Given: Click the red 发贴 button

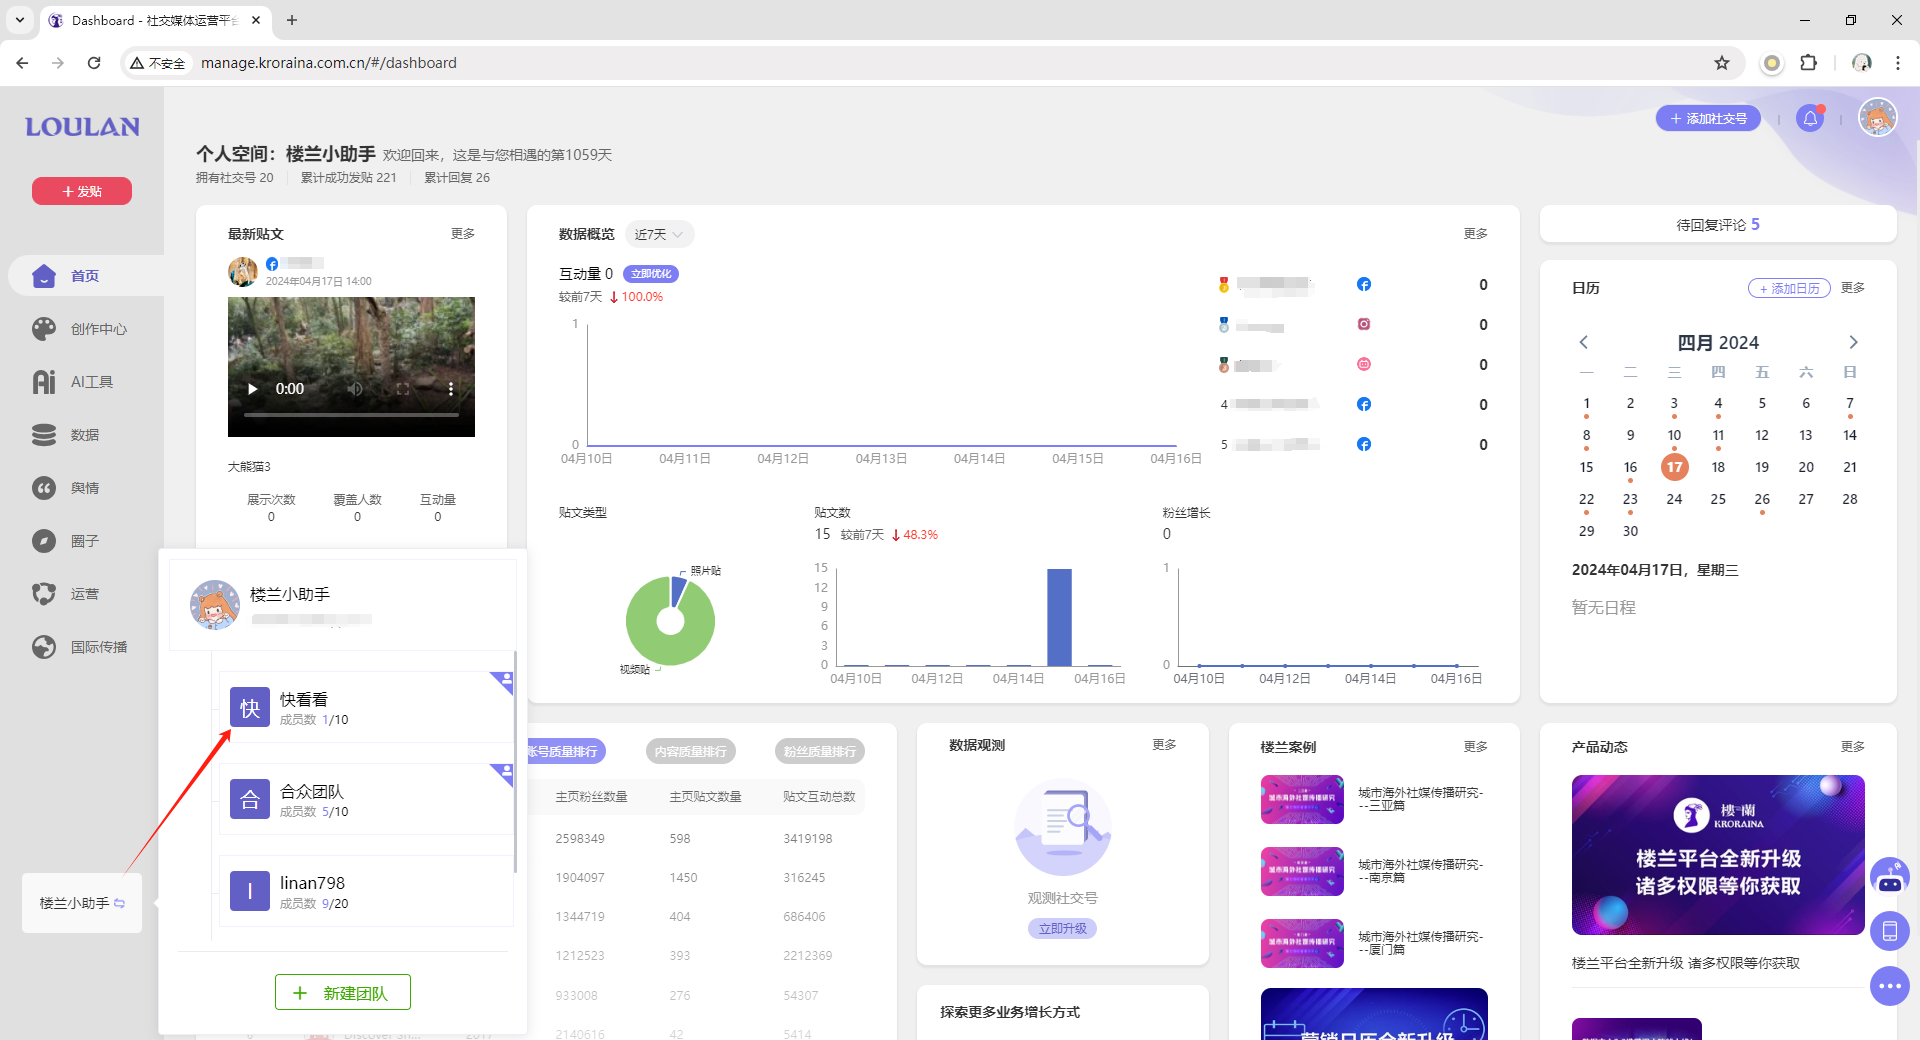Looking at the screenshot, I should 82,191.
